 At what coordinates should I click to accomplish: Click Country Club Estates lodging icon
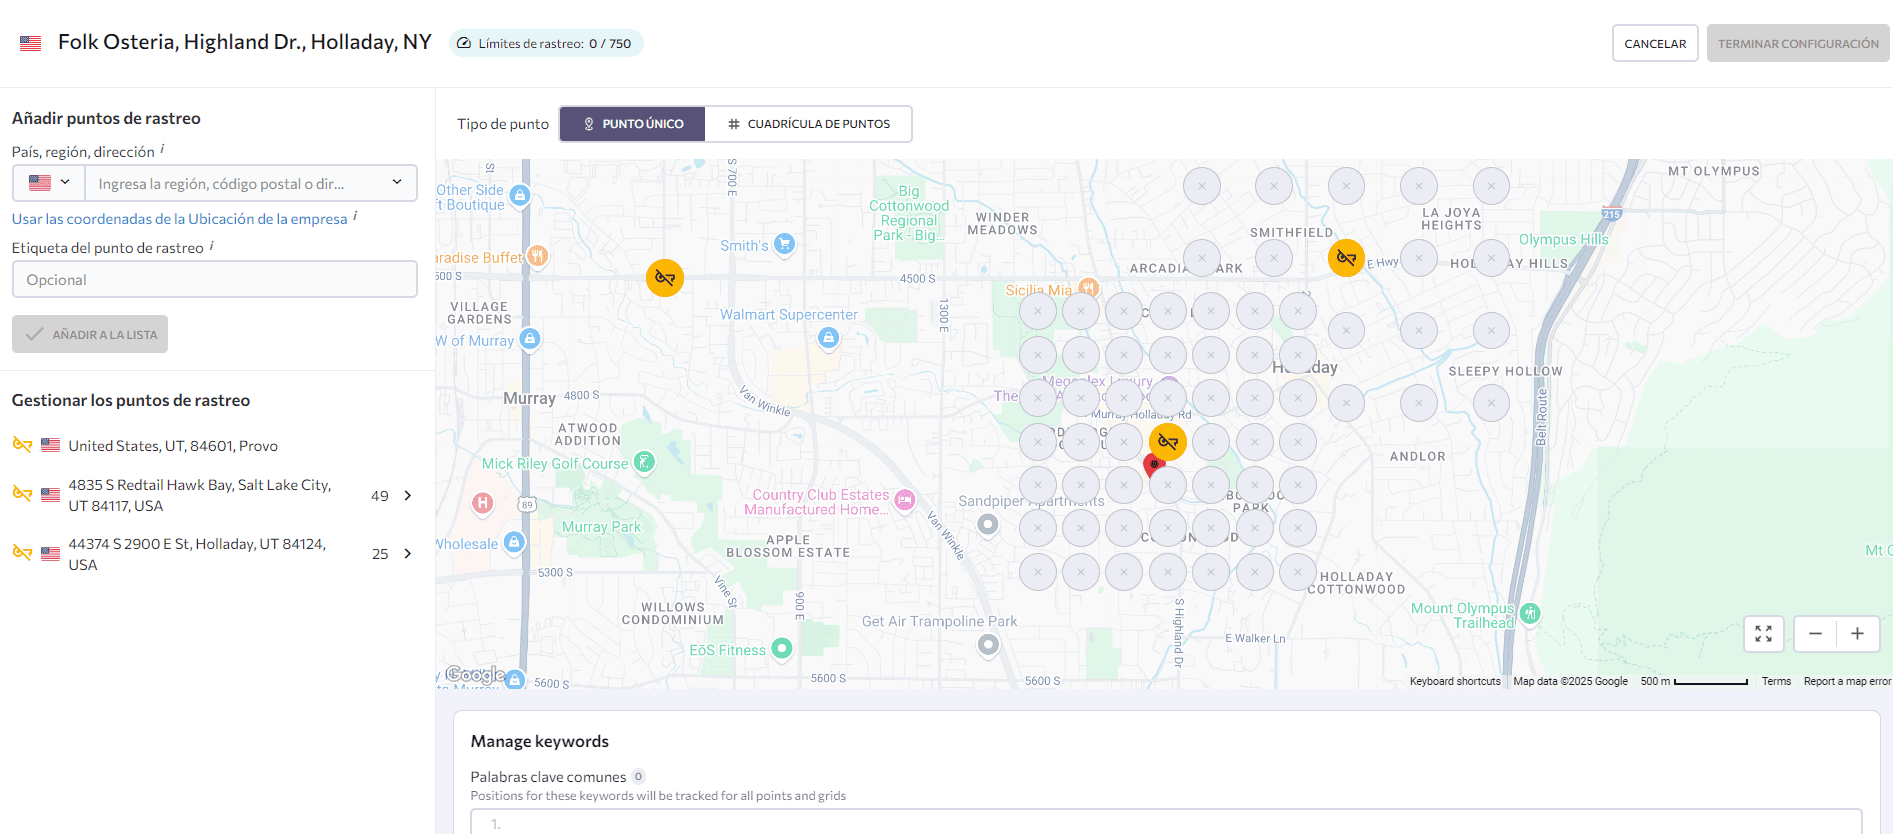(x=905, y=500)
